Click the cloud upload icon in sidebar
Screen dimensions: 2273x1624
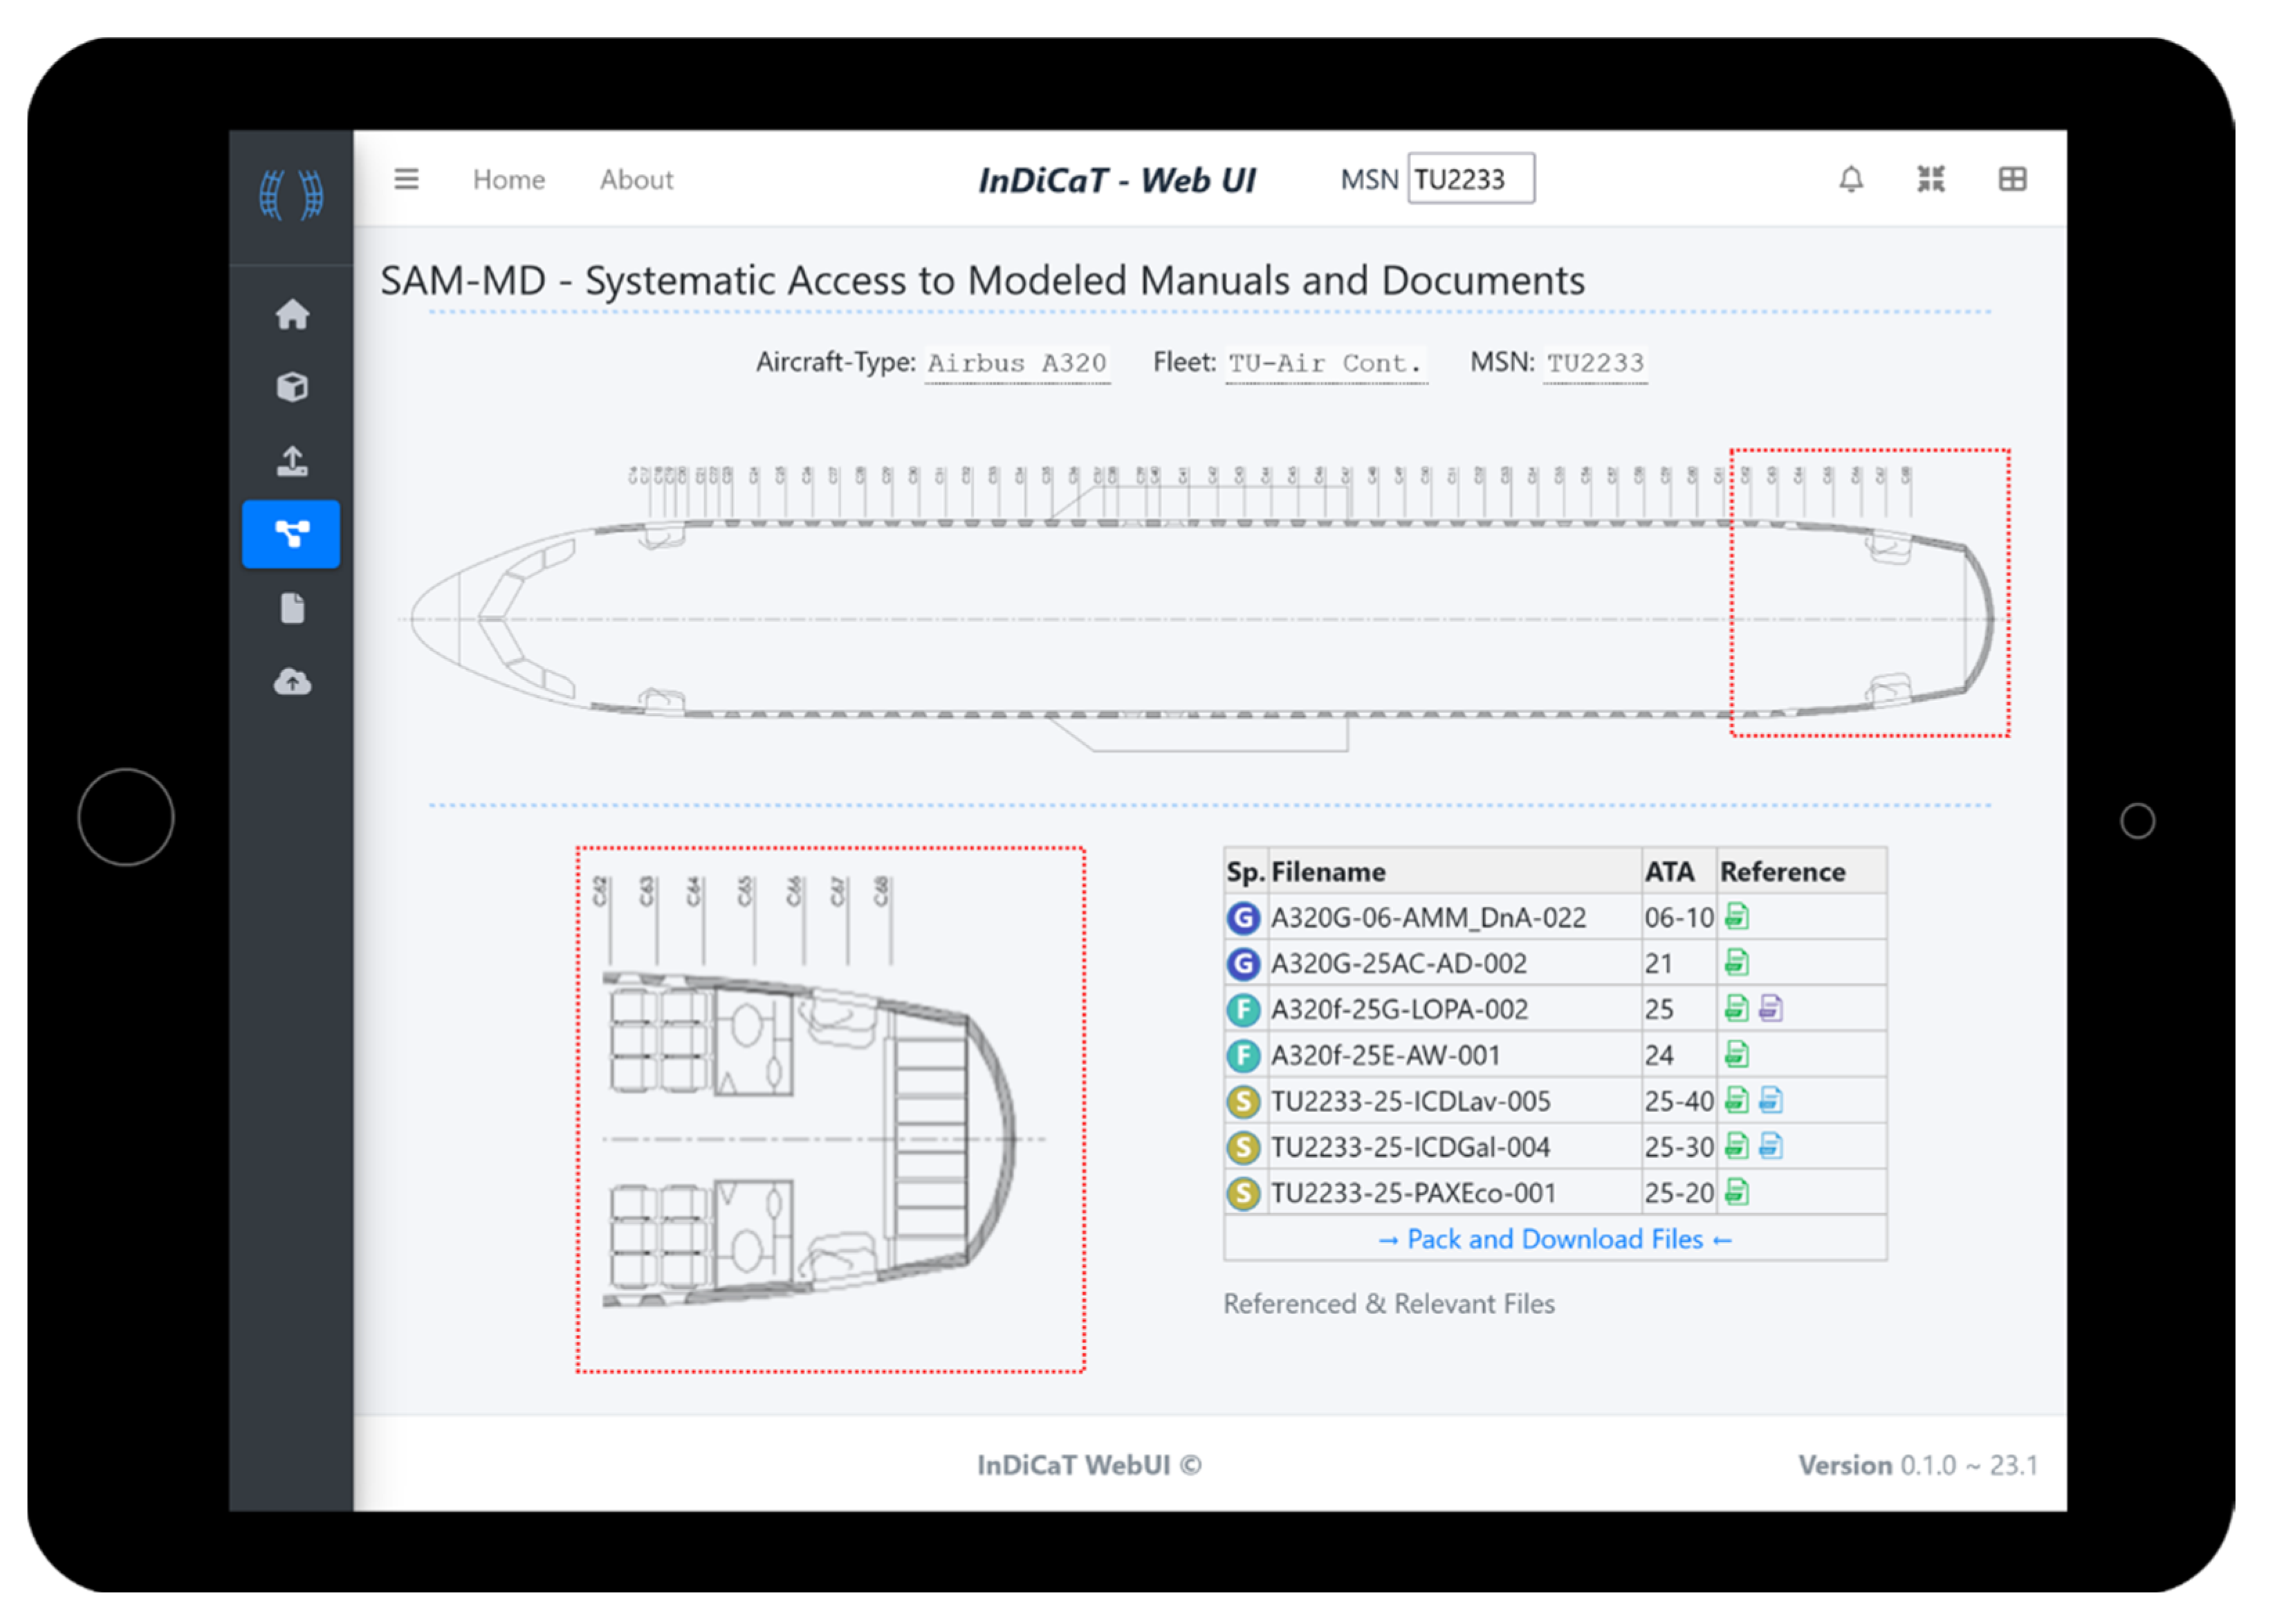(292, 682)
